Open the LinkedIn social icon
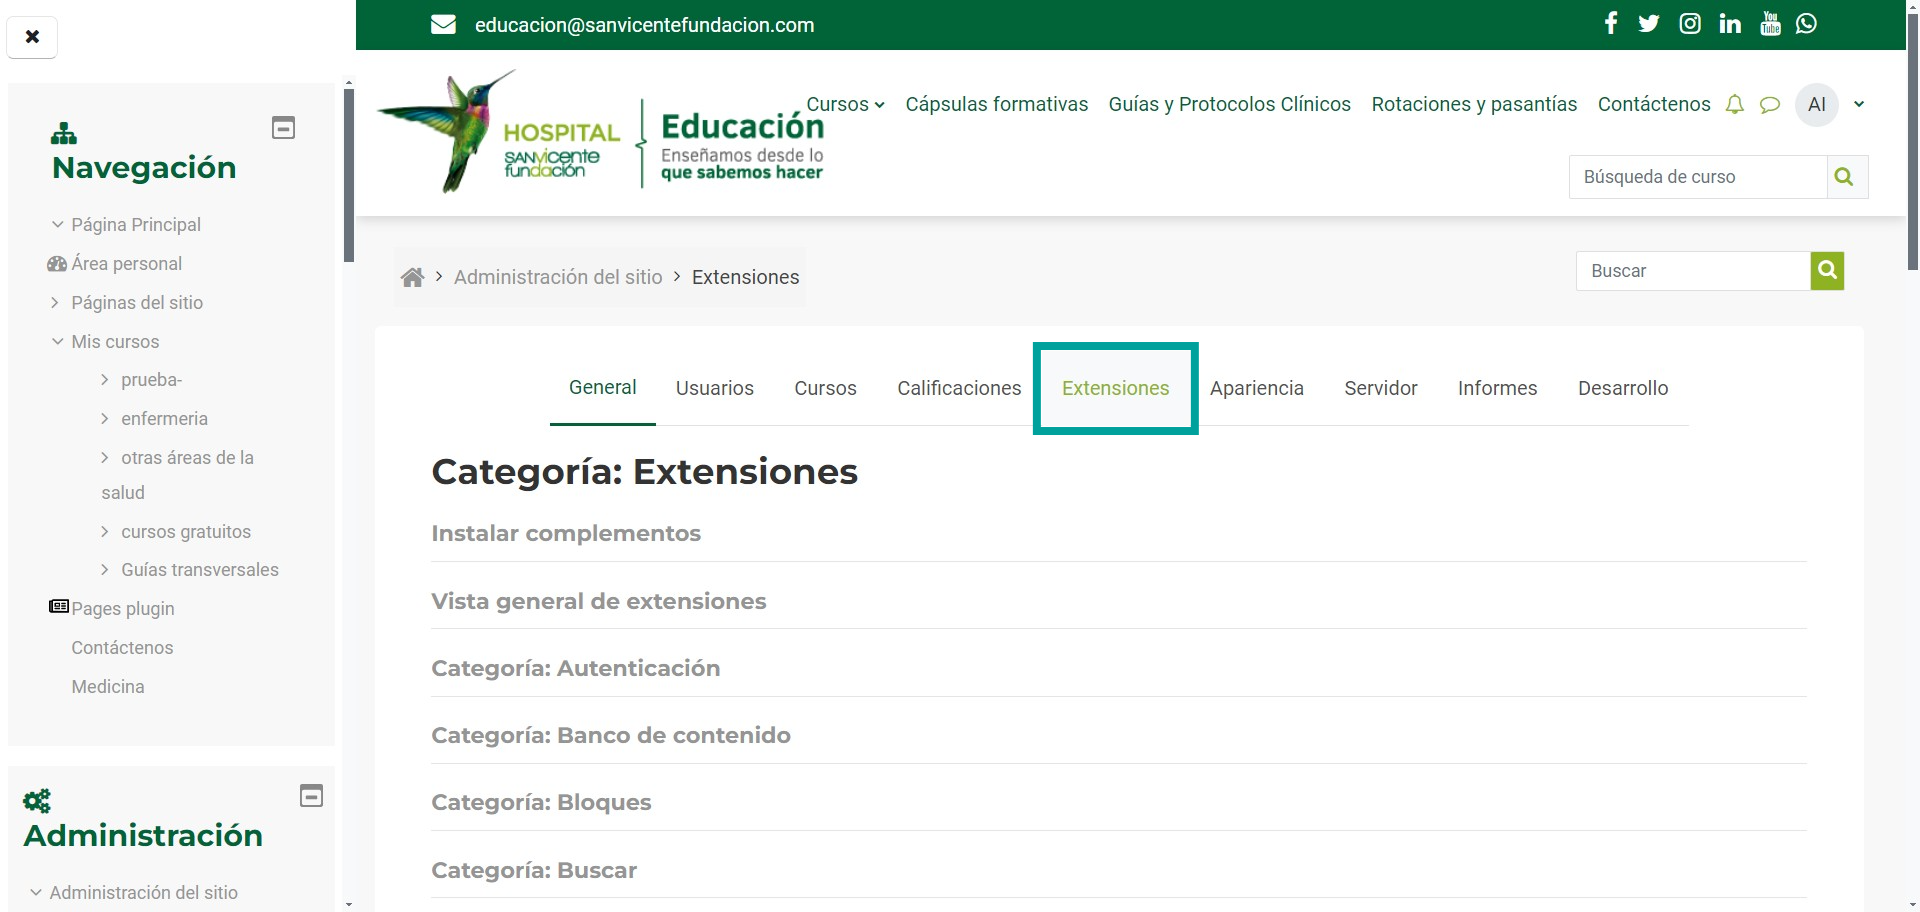The image size is (1920, 912). 1730,24
